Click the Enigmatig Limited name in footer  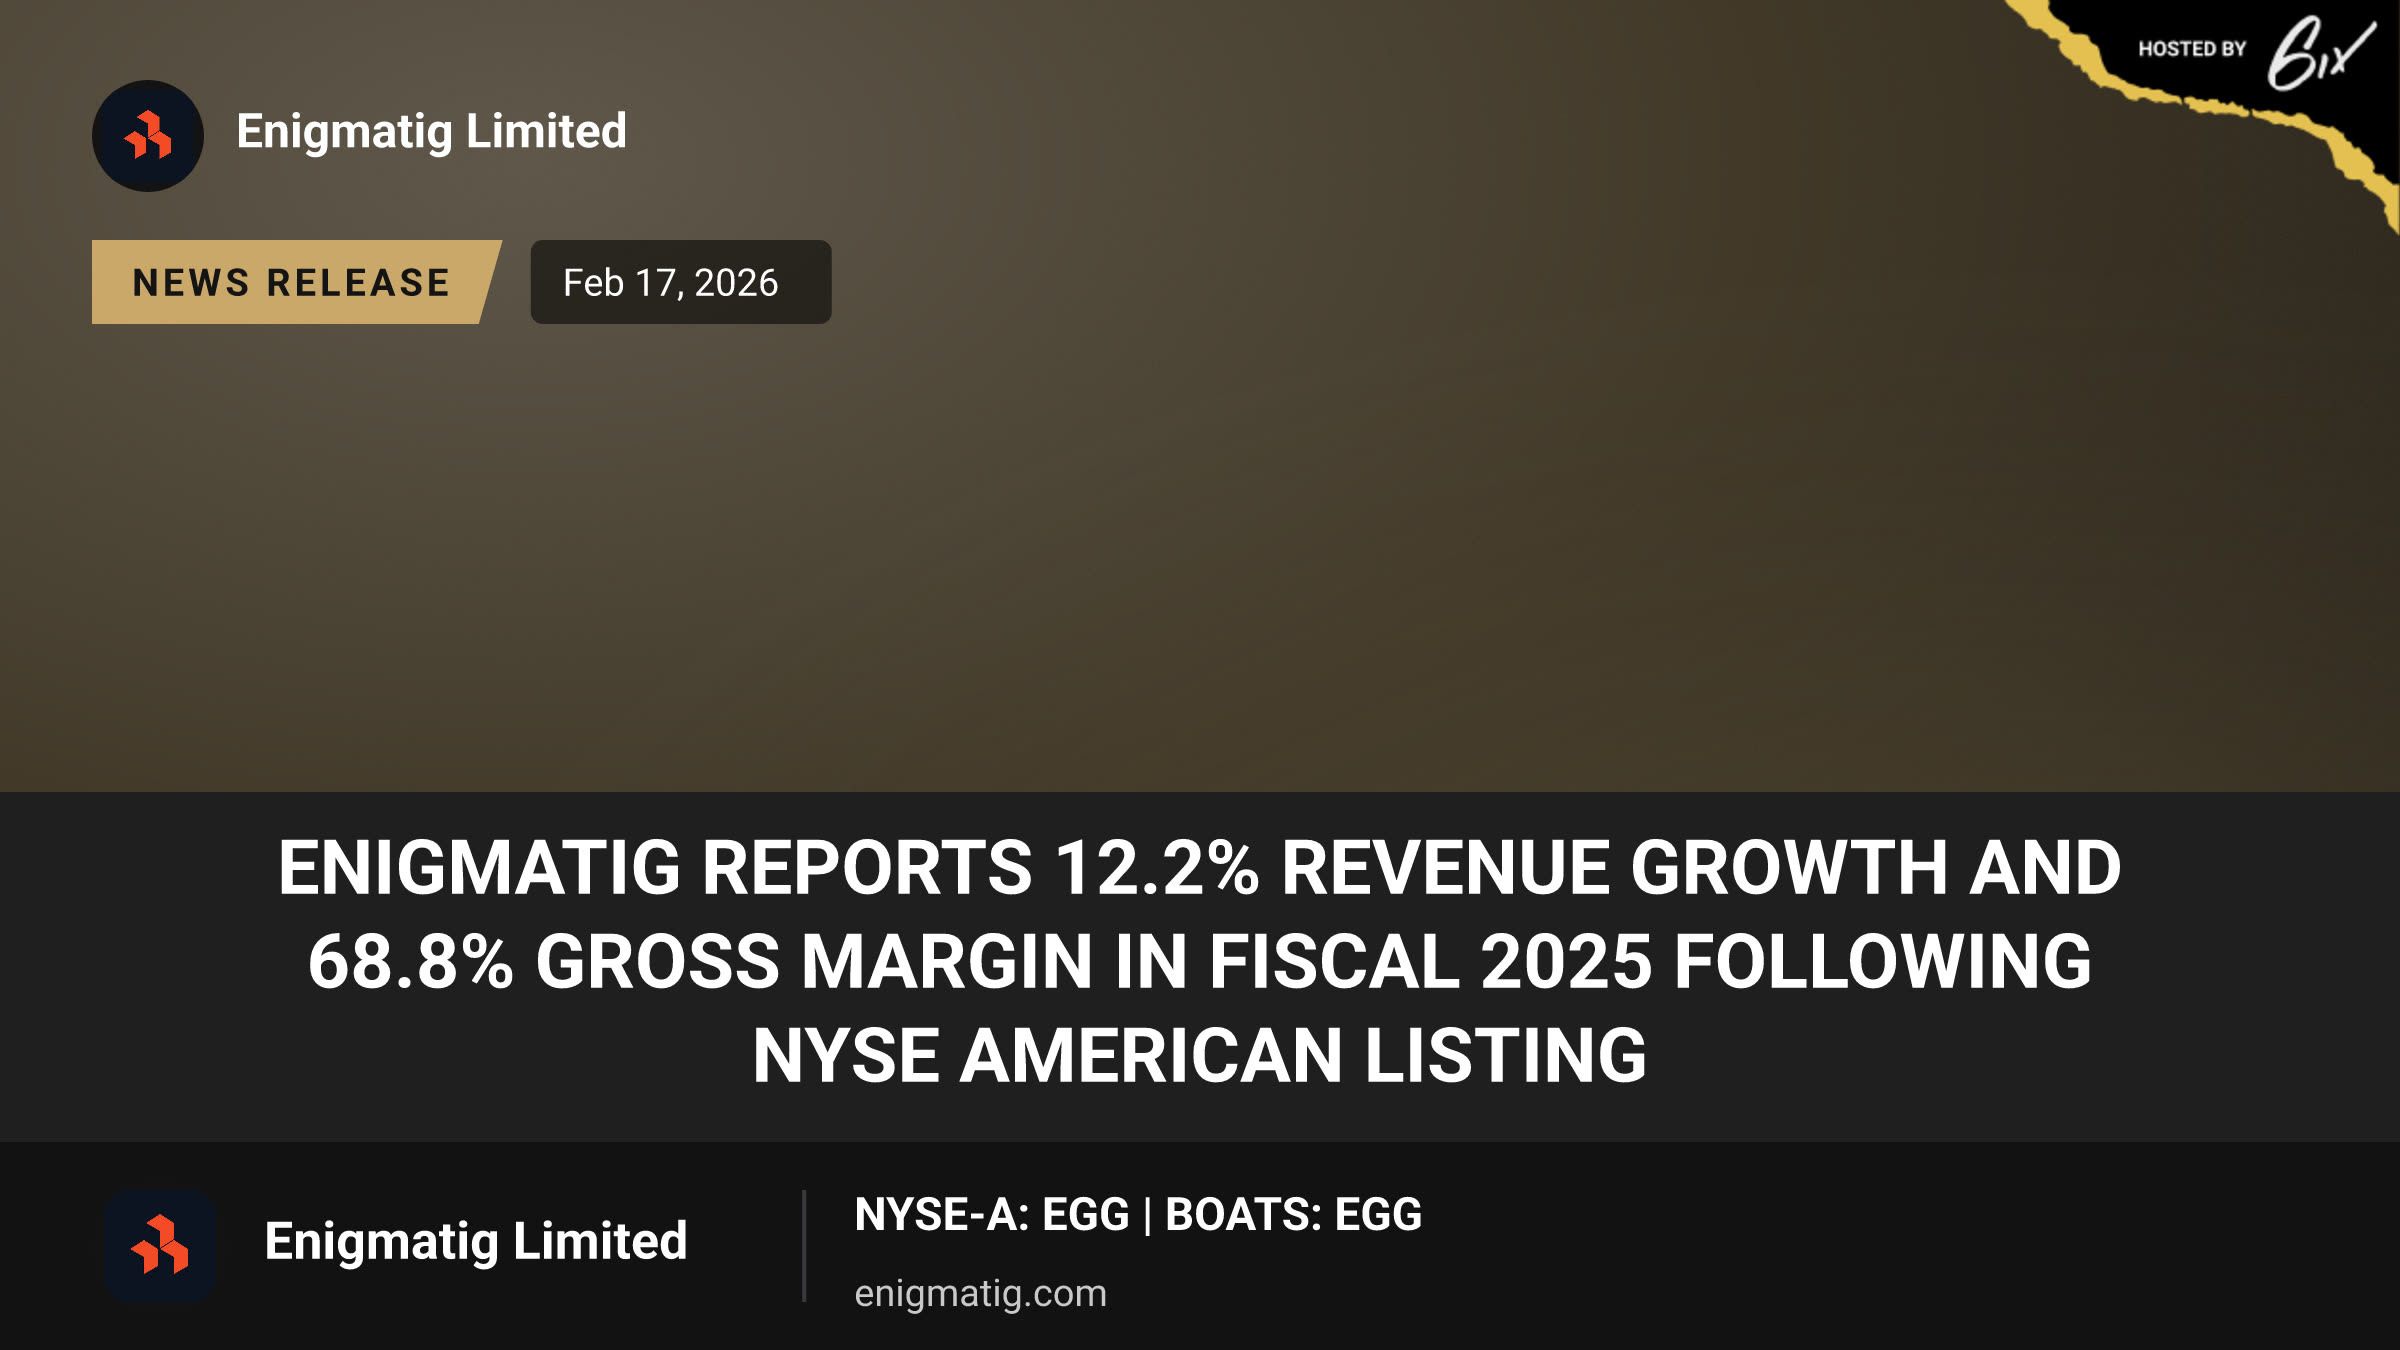click(476, 1242)
